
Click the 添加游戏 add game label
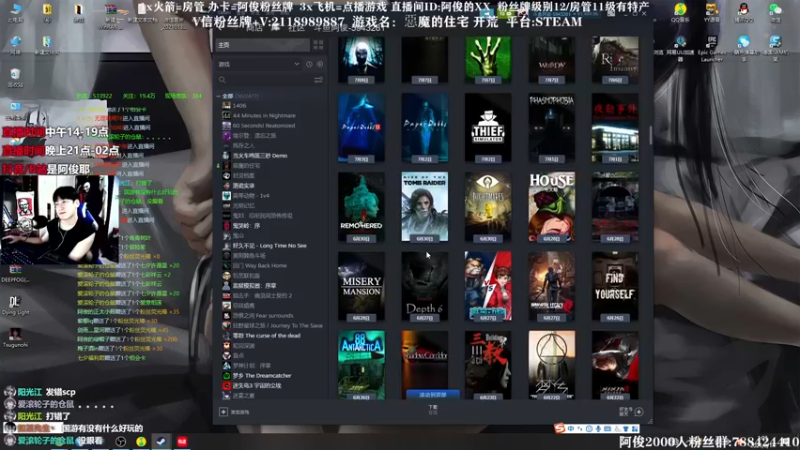[240, 412]
